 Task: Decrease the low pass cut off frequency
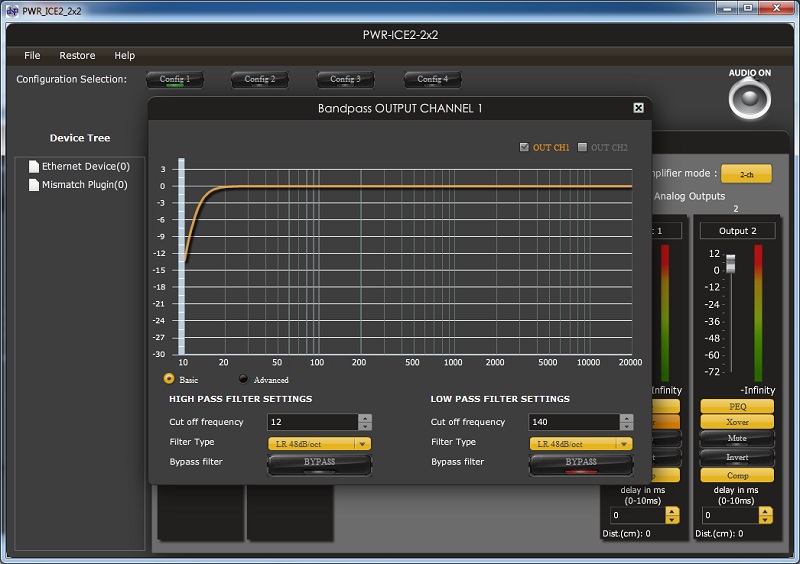626,426
